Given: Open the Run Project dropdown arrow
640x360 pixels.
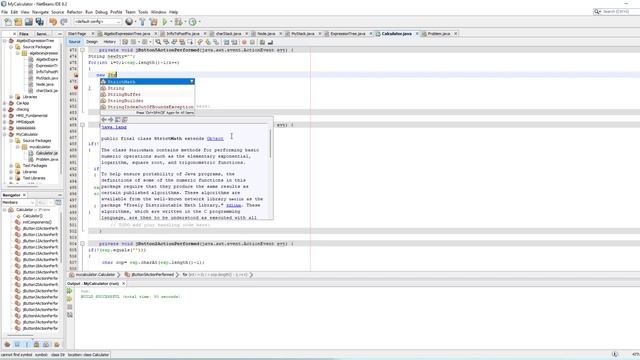Looking at the screenshot, I should click(171, 22).
